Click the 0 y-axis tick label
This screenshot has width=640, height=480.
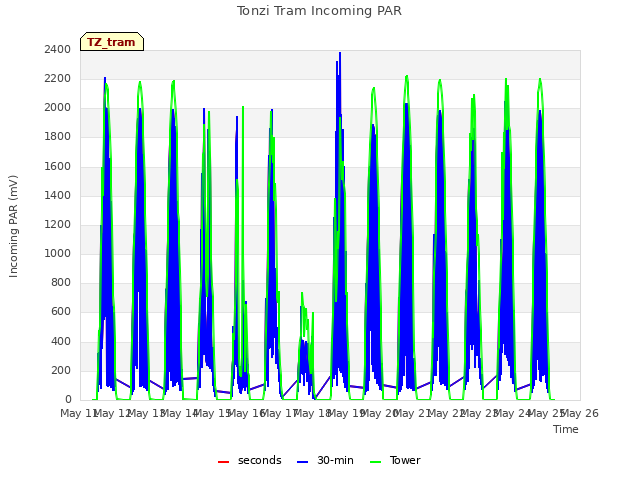click(x=68, y=400)
